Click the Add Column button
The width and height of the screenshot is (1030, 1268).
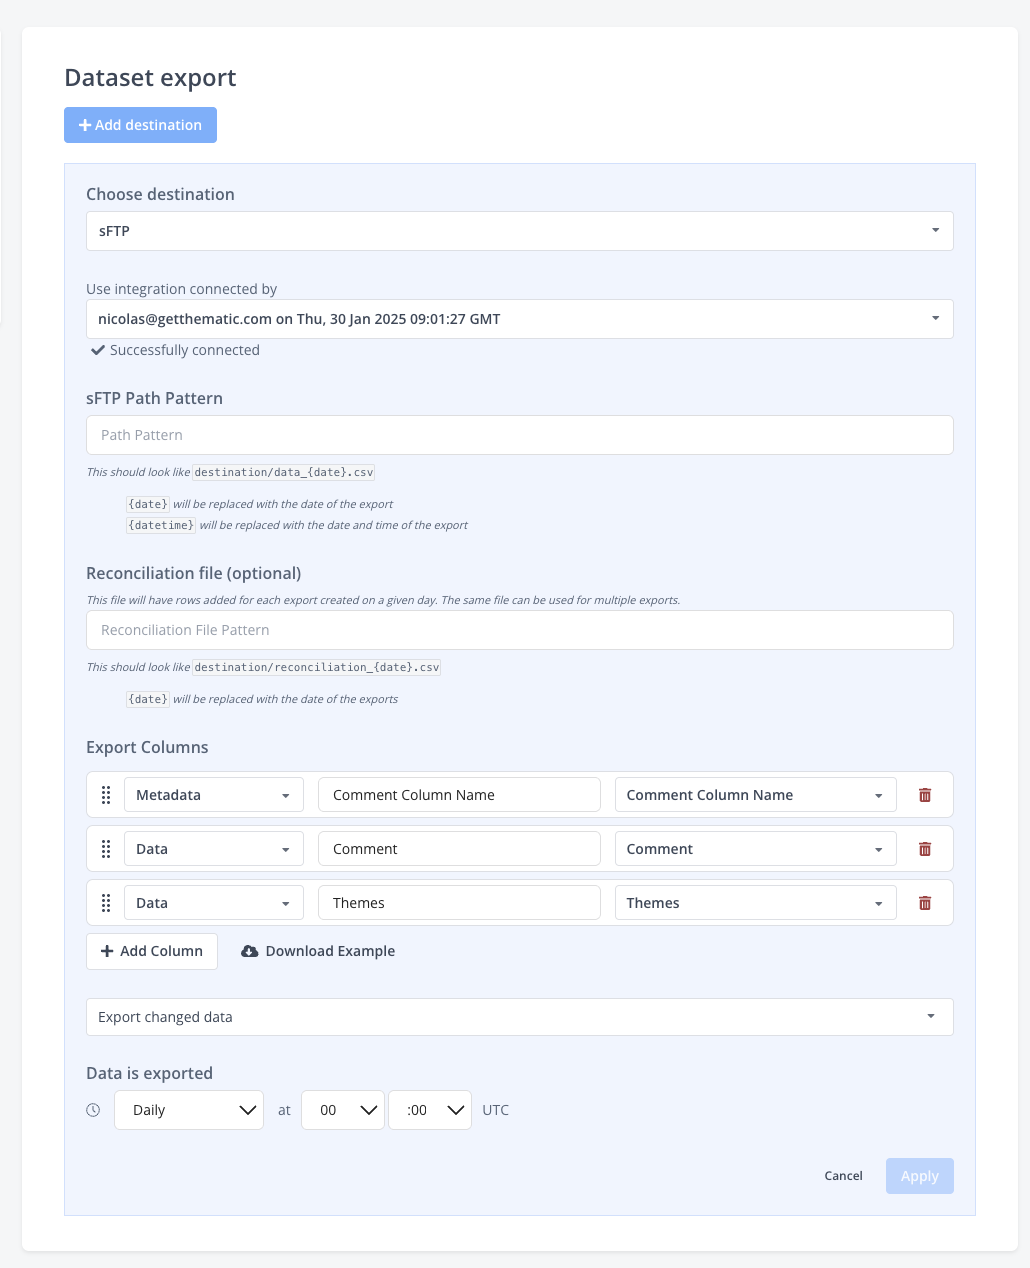coord(152,951)
